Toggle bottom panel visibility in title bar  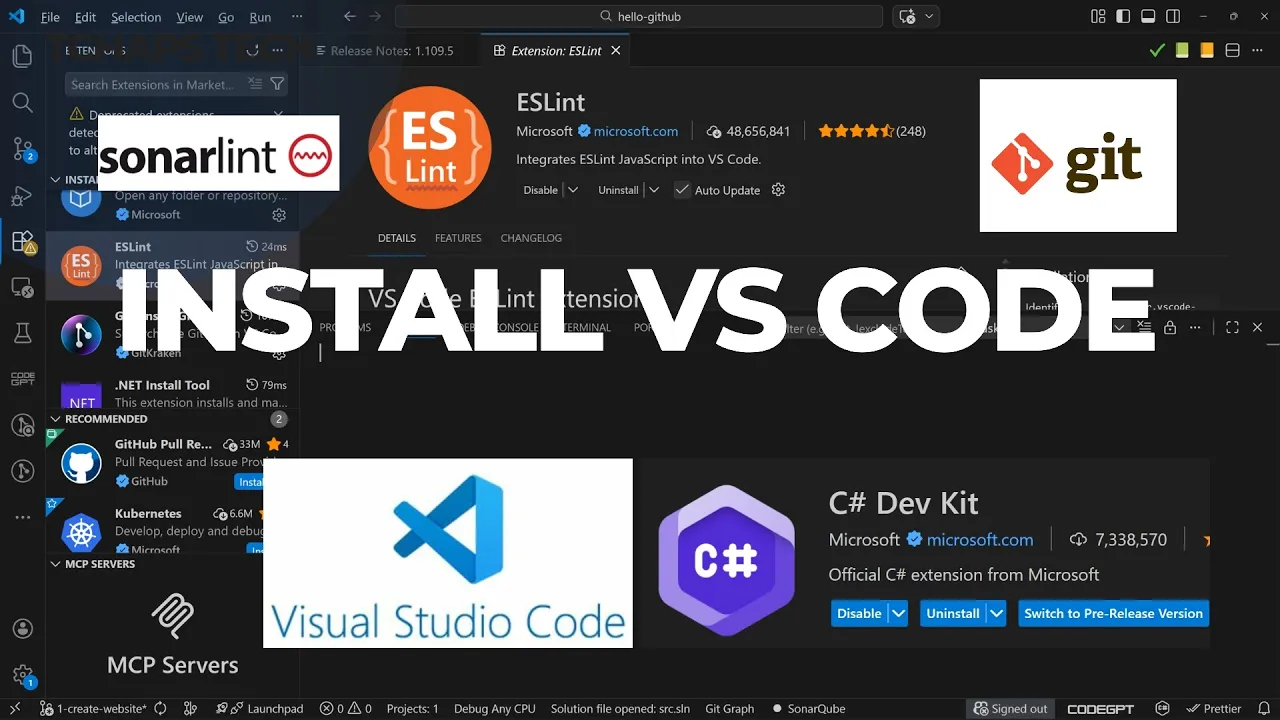[x=1148, y=16]
